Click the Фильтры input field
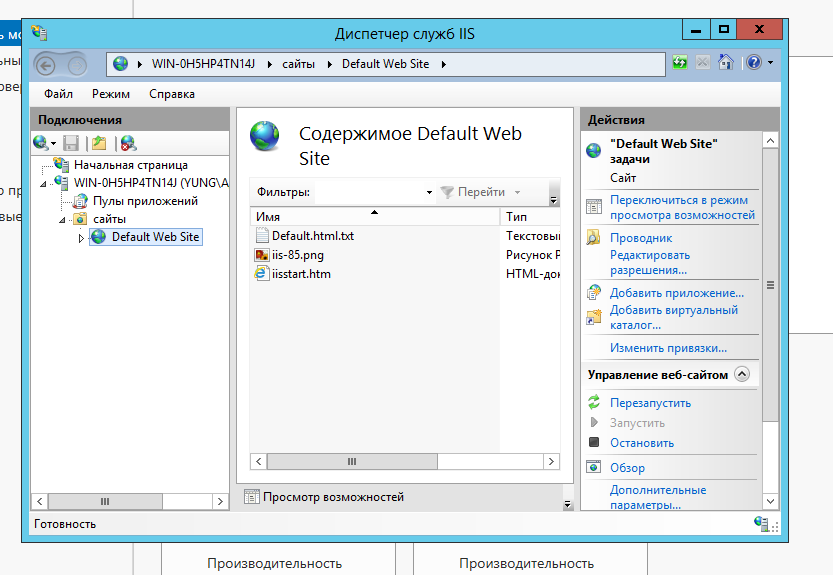833x575 pixels. point(370,192)
